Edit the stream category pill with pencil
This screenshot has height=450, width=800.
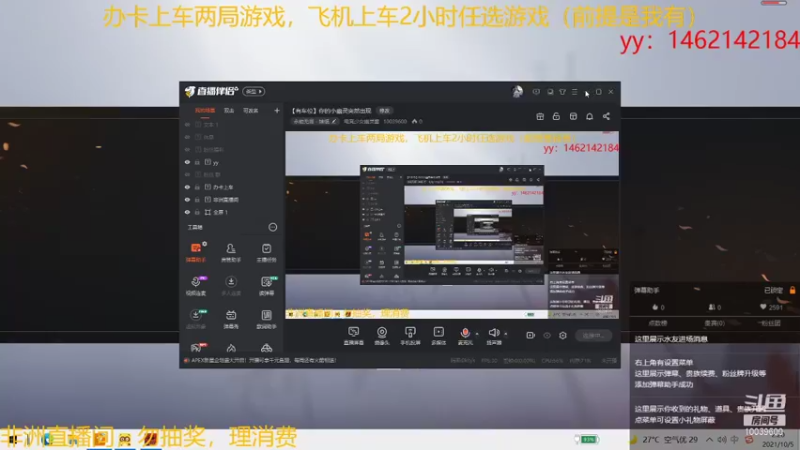point(315,121)
